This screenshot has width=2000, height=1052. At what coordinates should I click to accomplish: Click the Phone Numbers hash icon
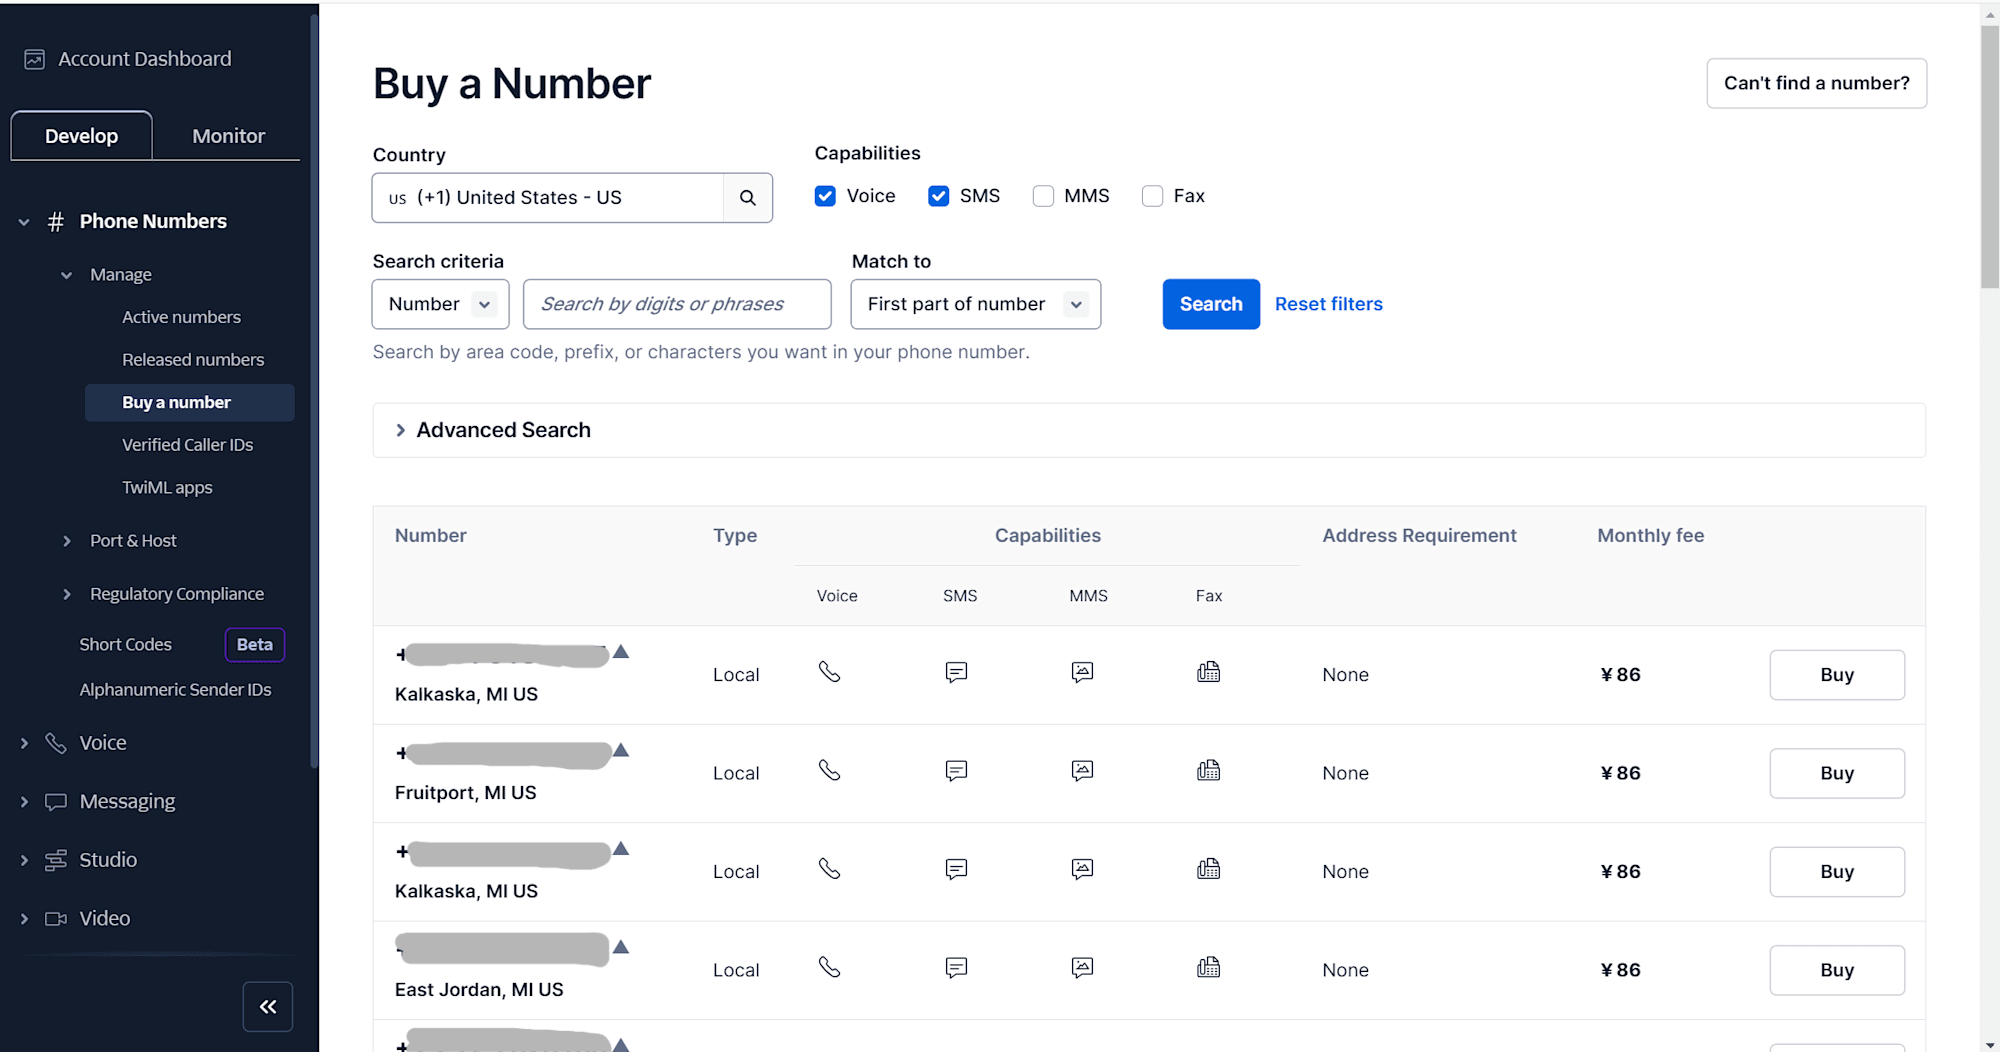coord(56,222)
